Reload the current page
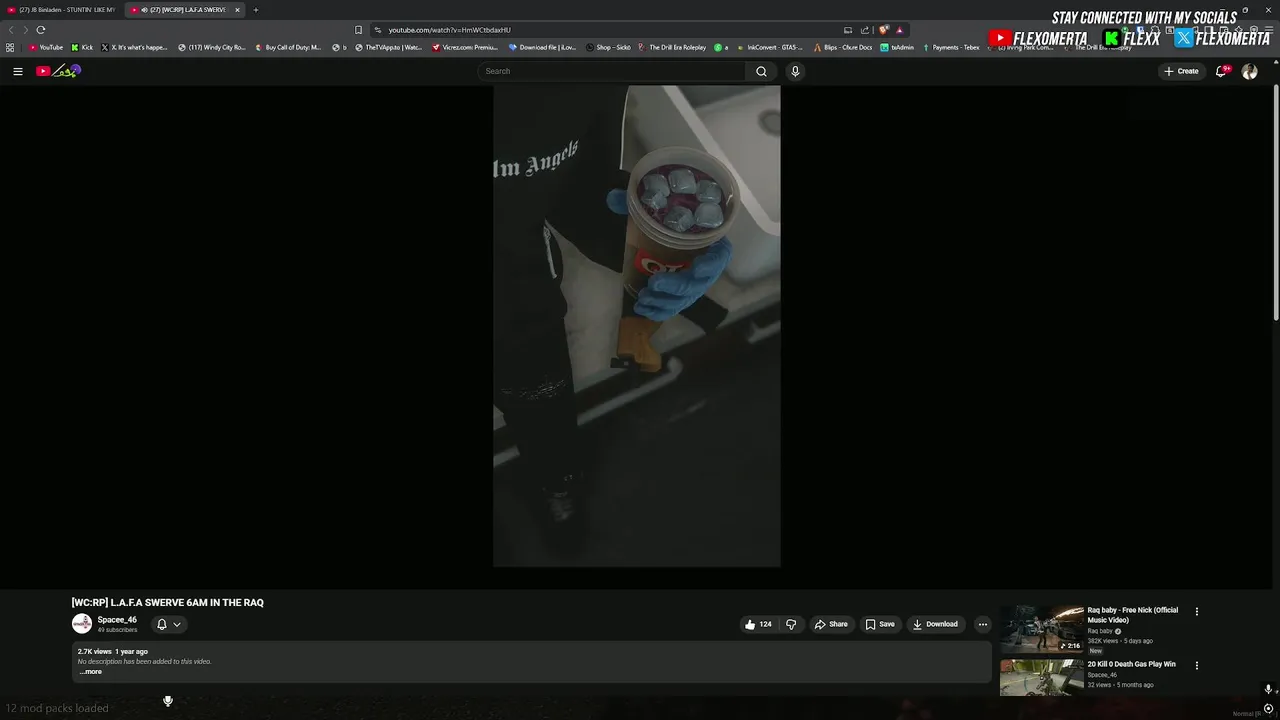1280x720 pixels. [x=41, y=30]
